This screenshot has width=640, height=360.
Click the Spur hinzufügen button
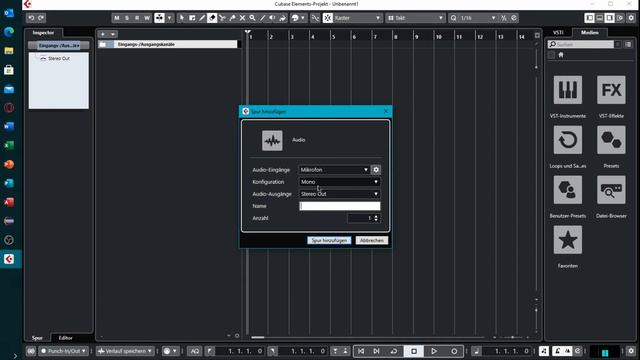(329, 240)
